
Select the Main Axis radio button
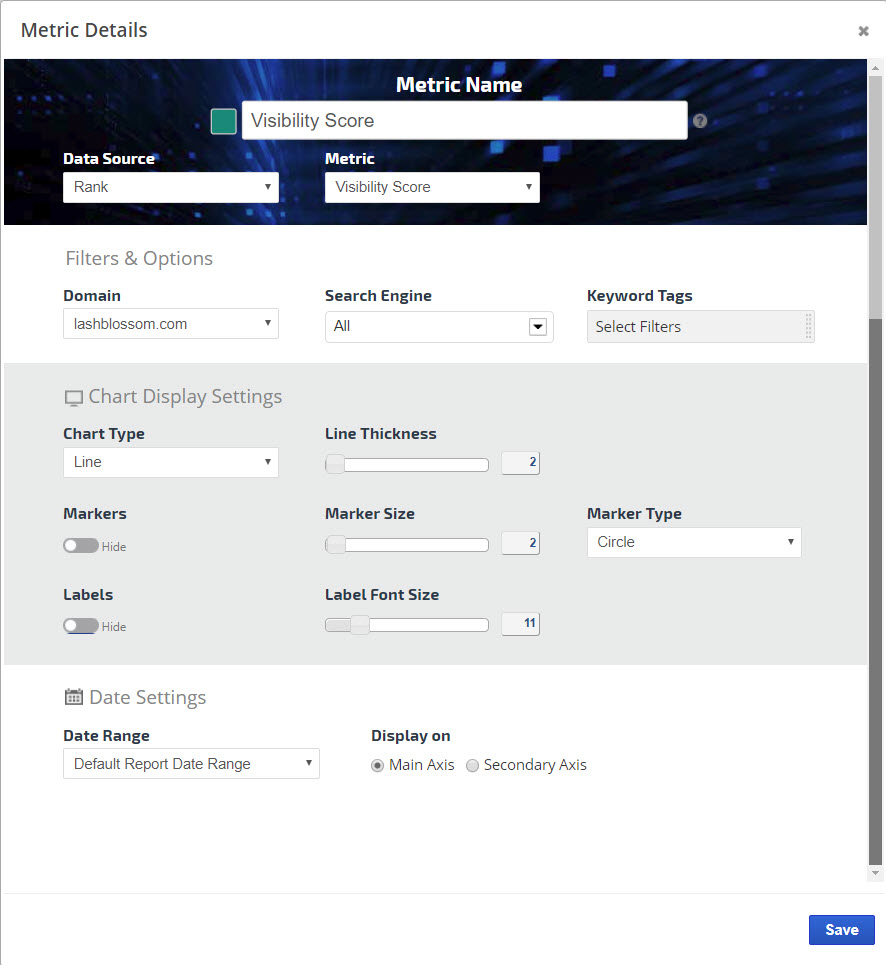coord(378,766)
